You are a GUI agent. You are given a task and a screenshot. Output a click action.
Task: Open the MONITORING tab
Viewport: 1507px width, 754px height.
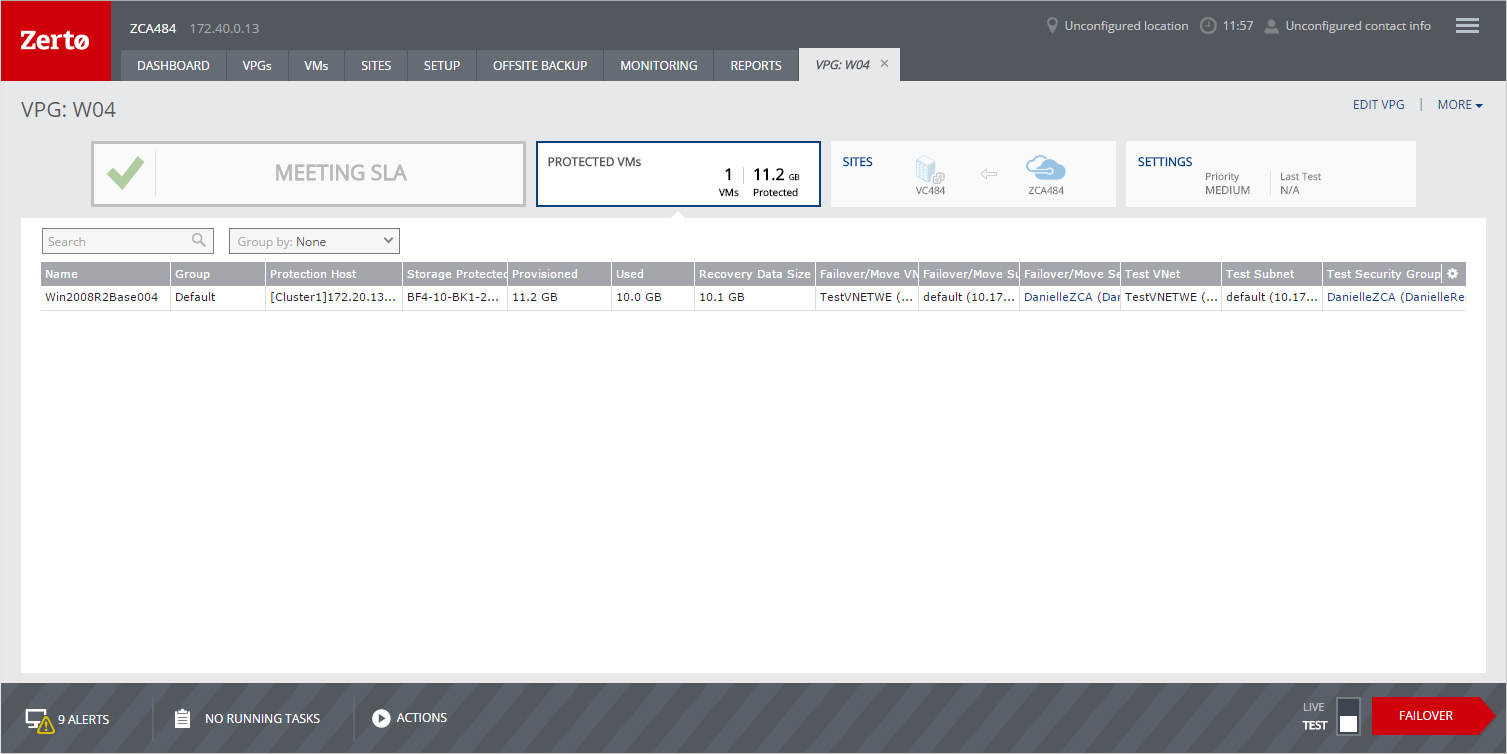[659, 65]
